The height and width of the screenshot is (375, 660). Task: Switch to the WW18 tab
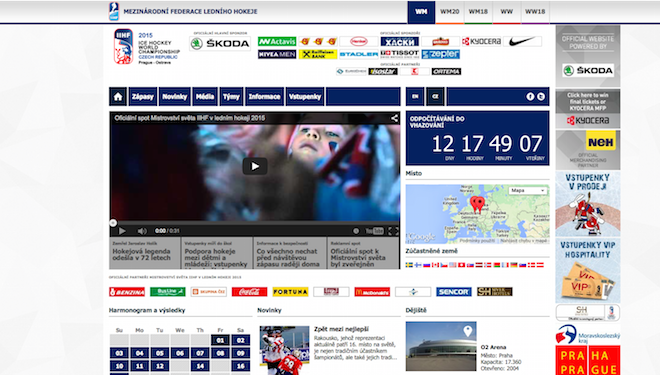(x=535, y=12)
